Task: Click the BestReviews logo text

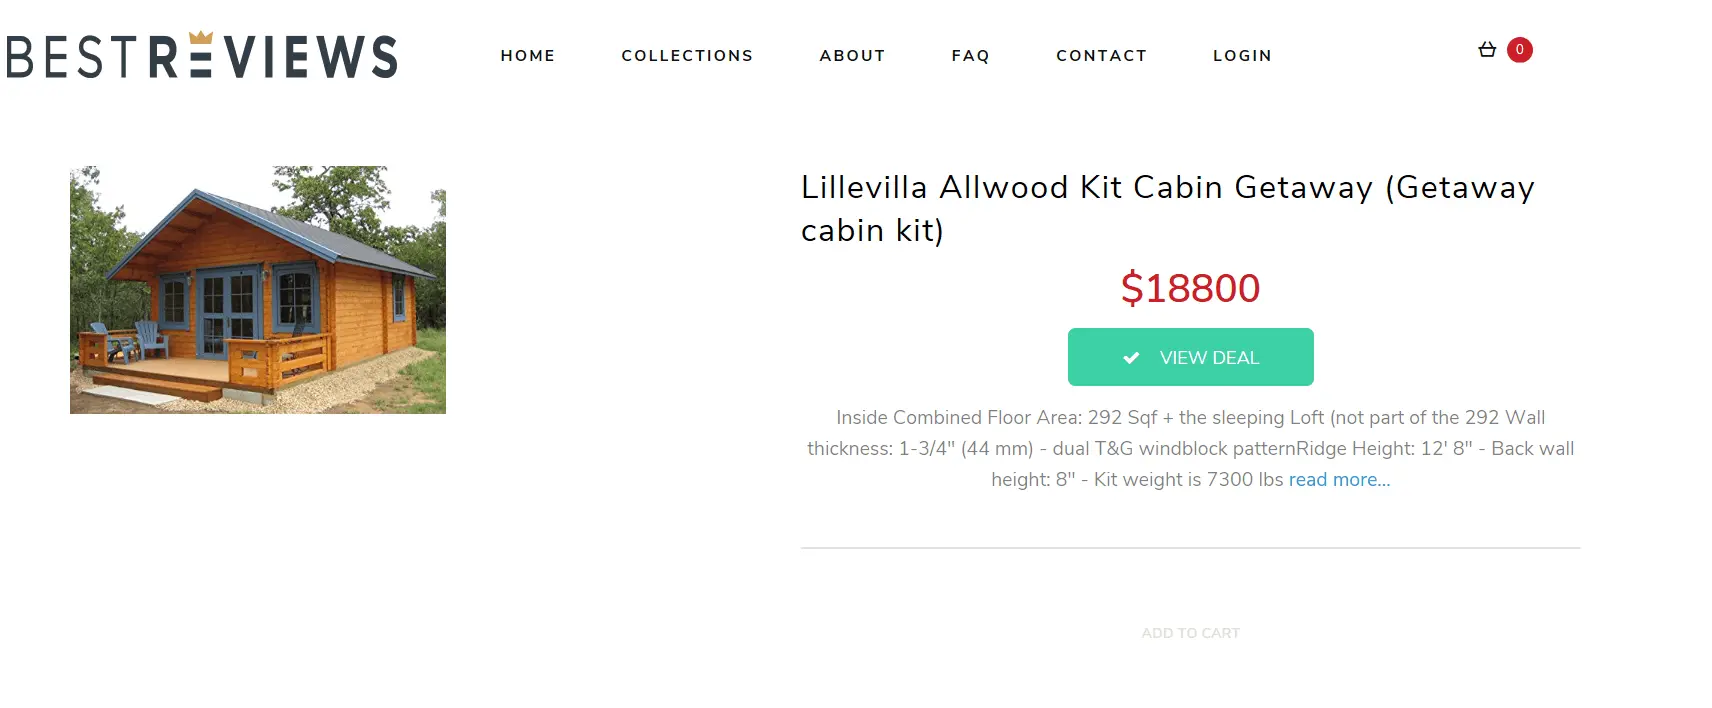Action: [201, 58]
